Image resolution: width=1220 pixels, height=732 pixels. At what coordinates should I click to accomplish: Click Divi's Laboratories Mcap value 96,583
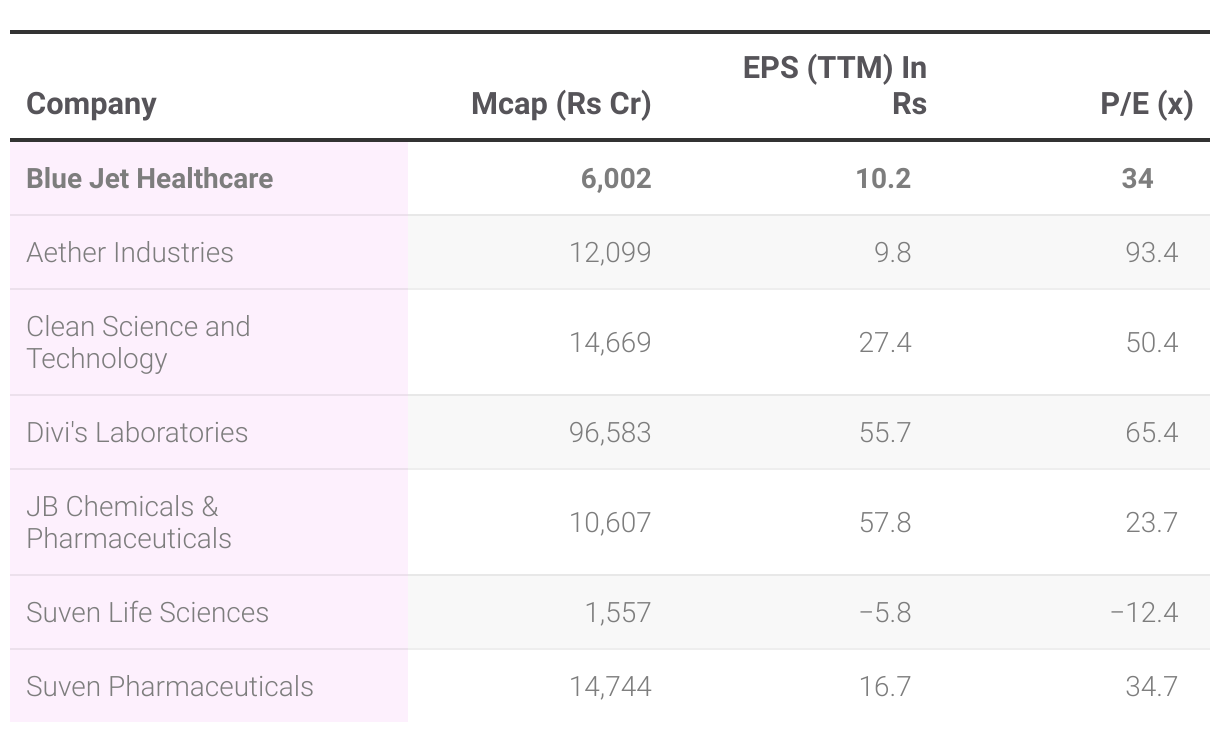click(610, 432)
